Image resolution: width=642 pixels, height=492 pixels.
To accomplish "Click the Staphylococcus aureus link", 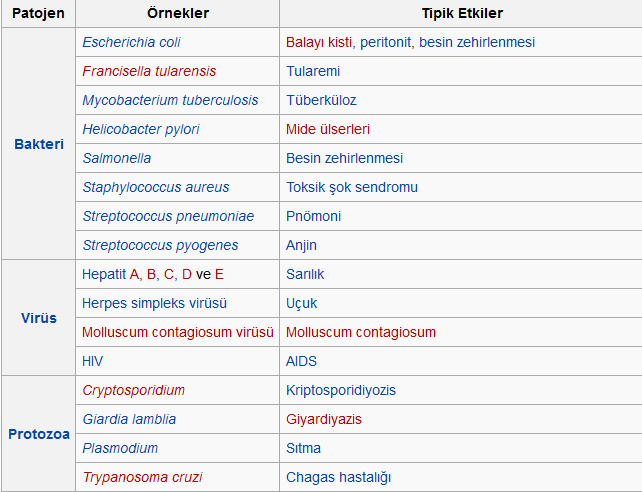I will click(x=155, y=187).
